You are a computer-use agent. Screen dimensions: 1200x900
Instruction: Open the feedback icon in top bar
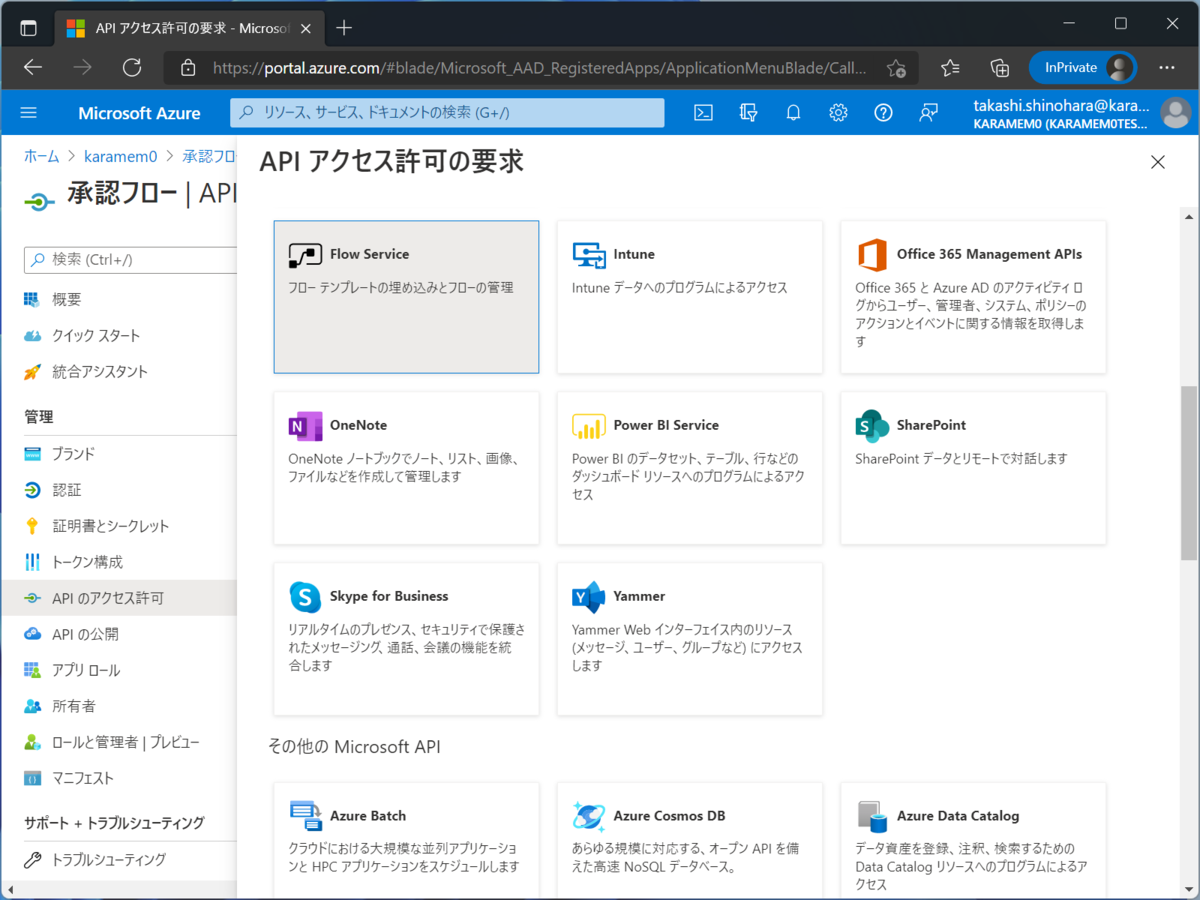point(928,113)
